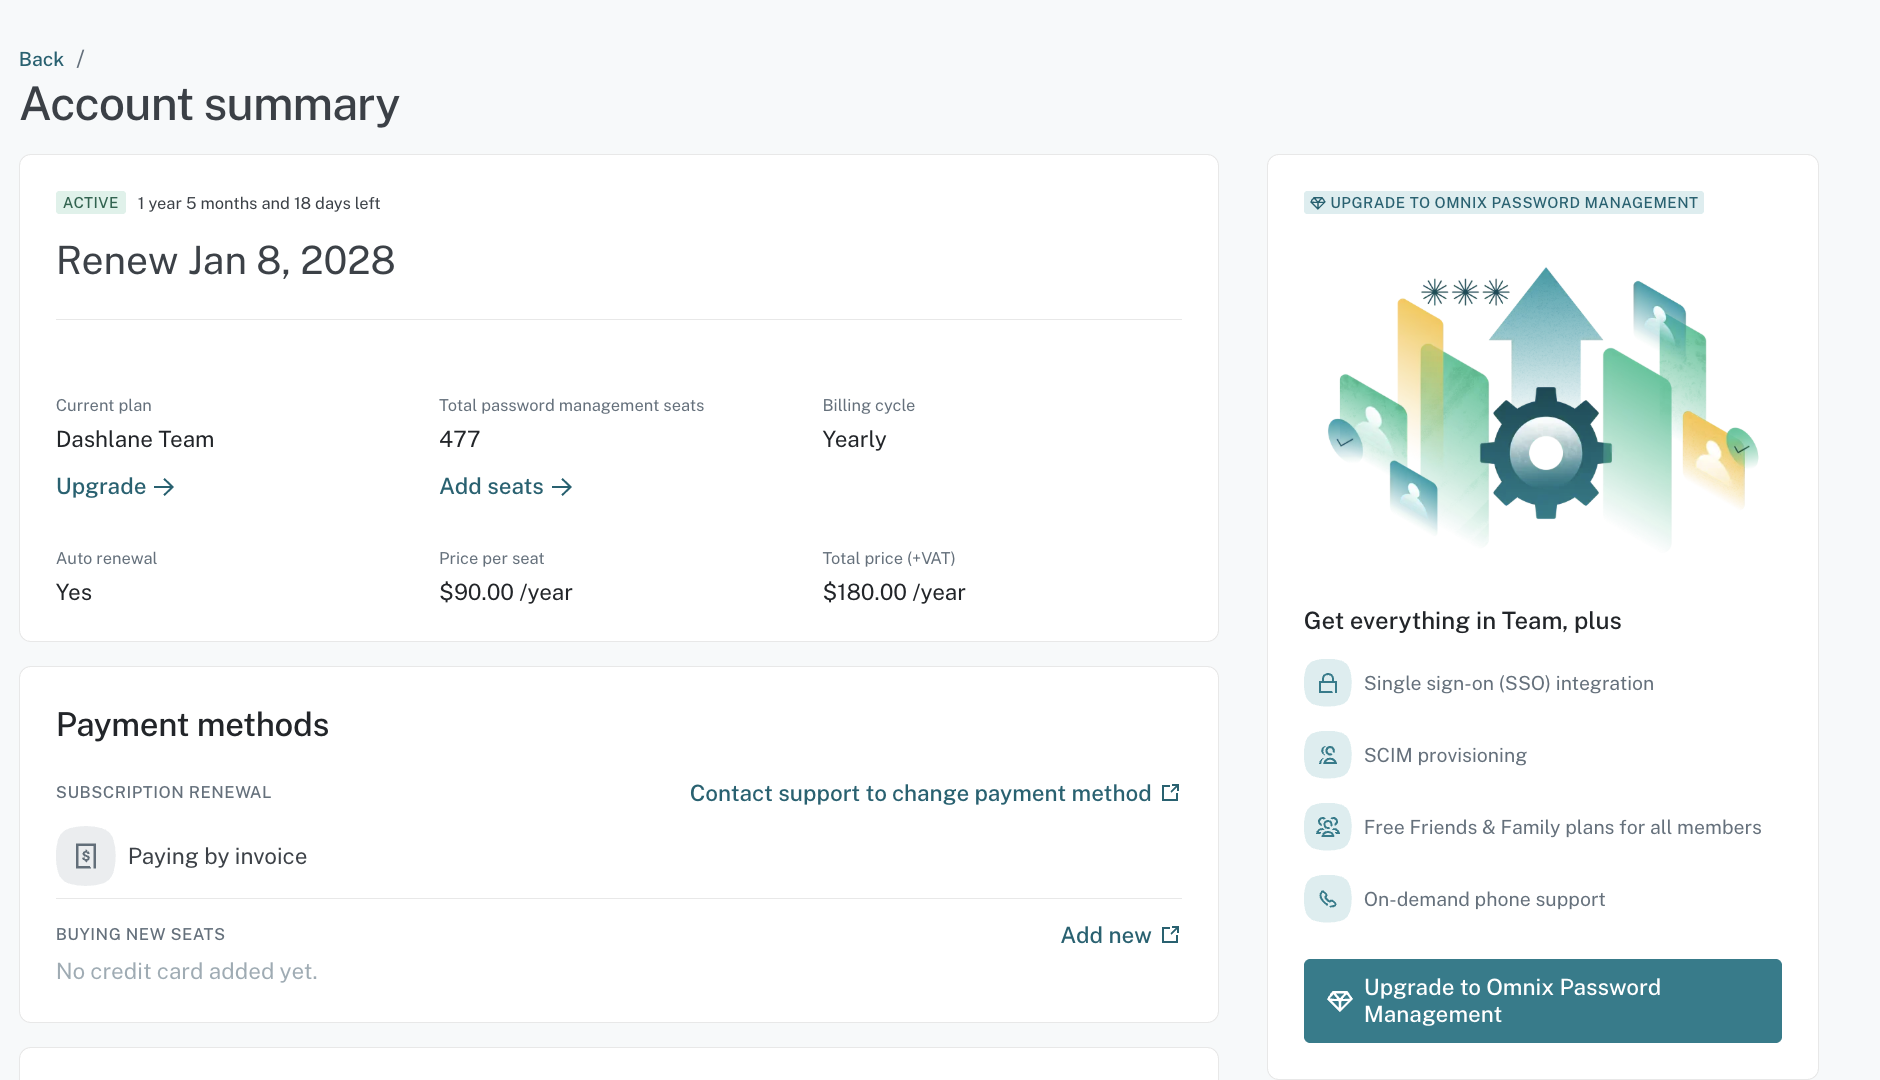The width and height of the screenshot is (1880, 1080).
Task: Click the Auto renewal value 'Yes'
Action: (x=74, y=592)
